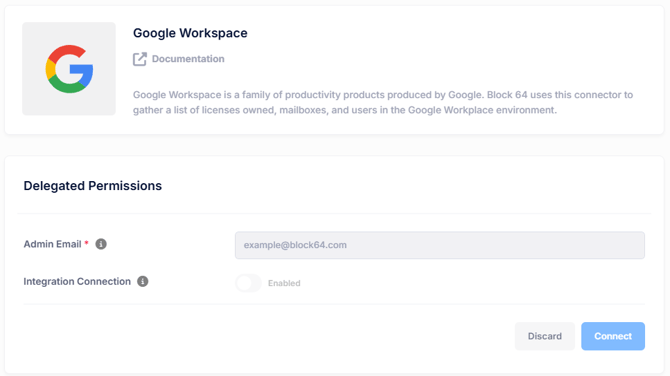
Task: Click the Enabled label beside the switch
Action: coord(284,283)
